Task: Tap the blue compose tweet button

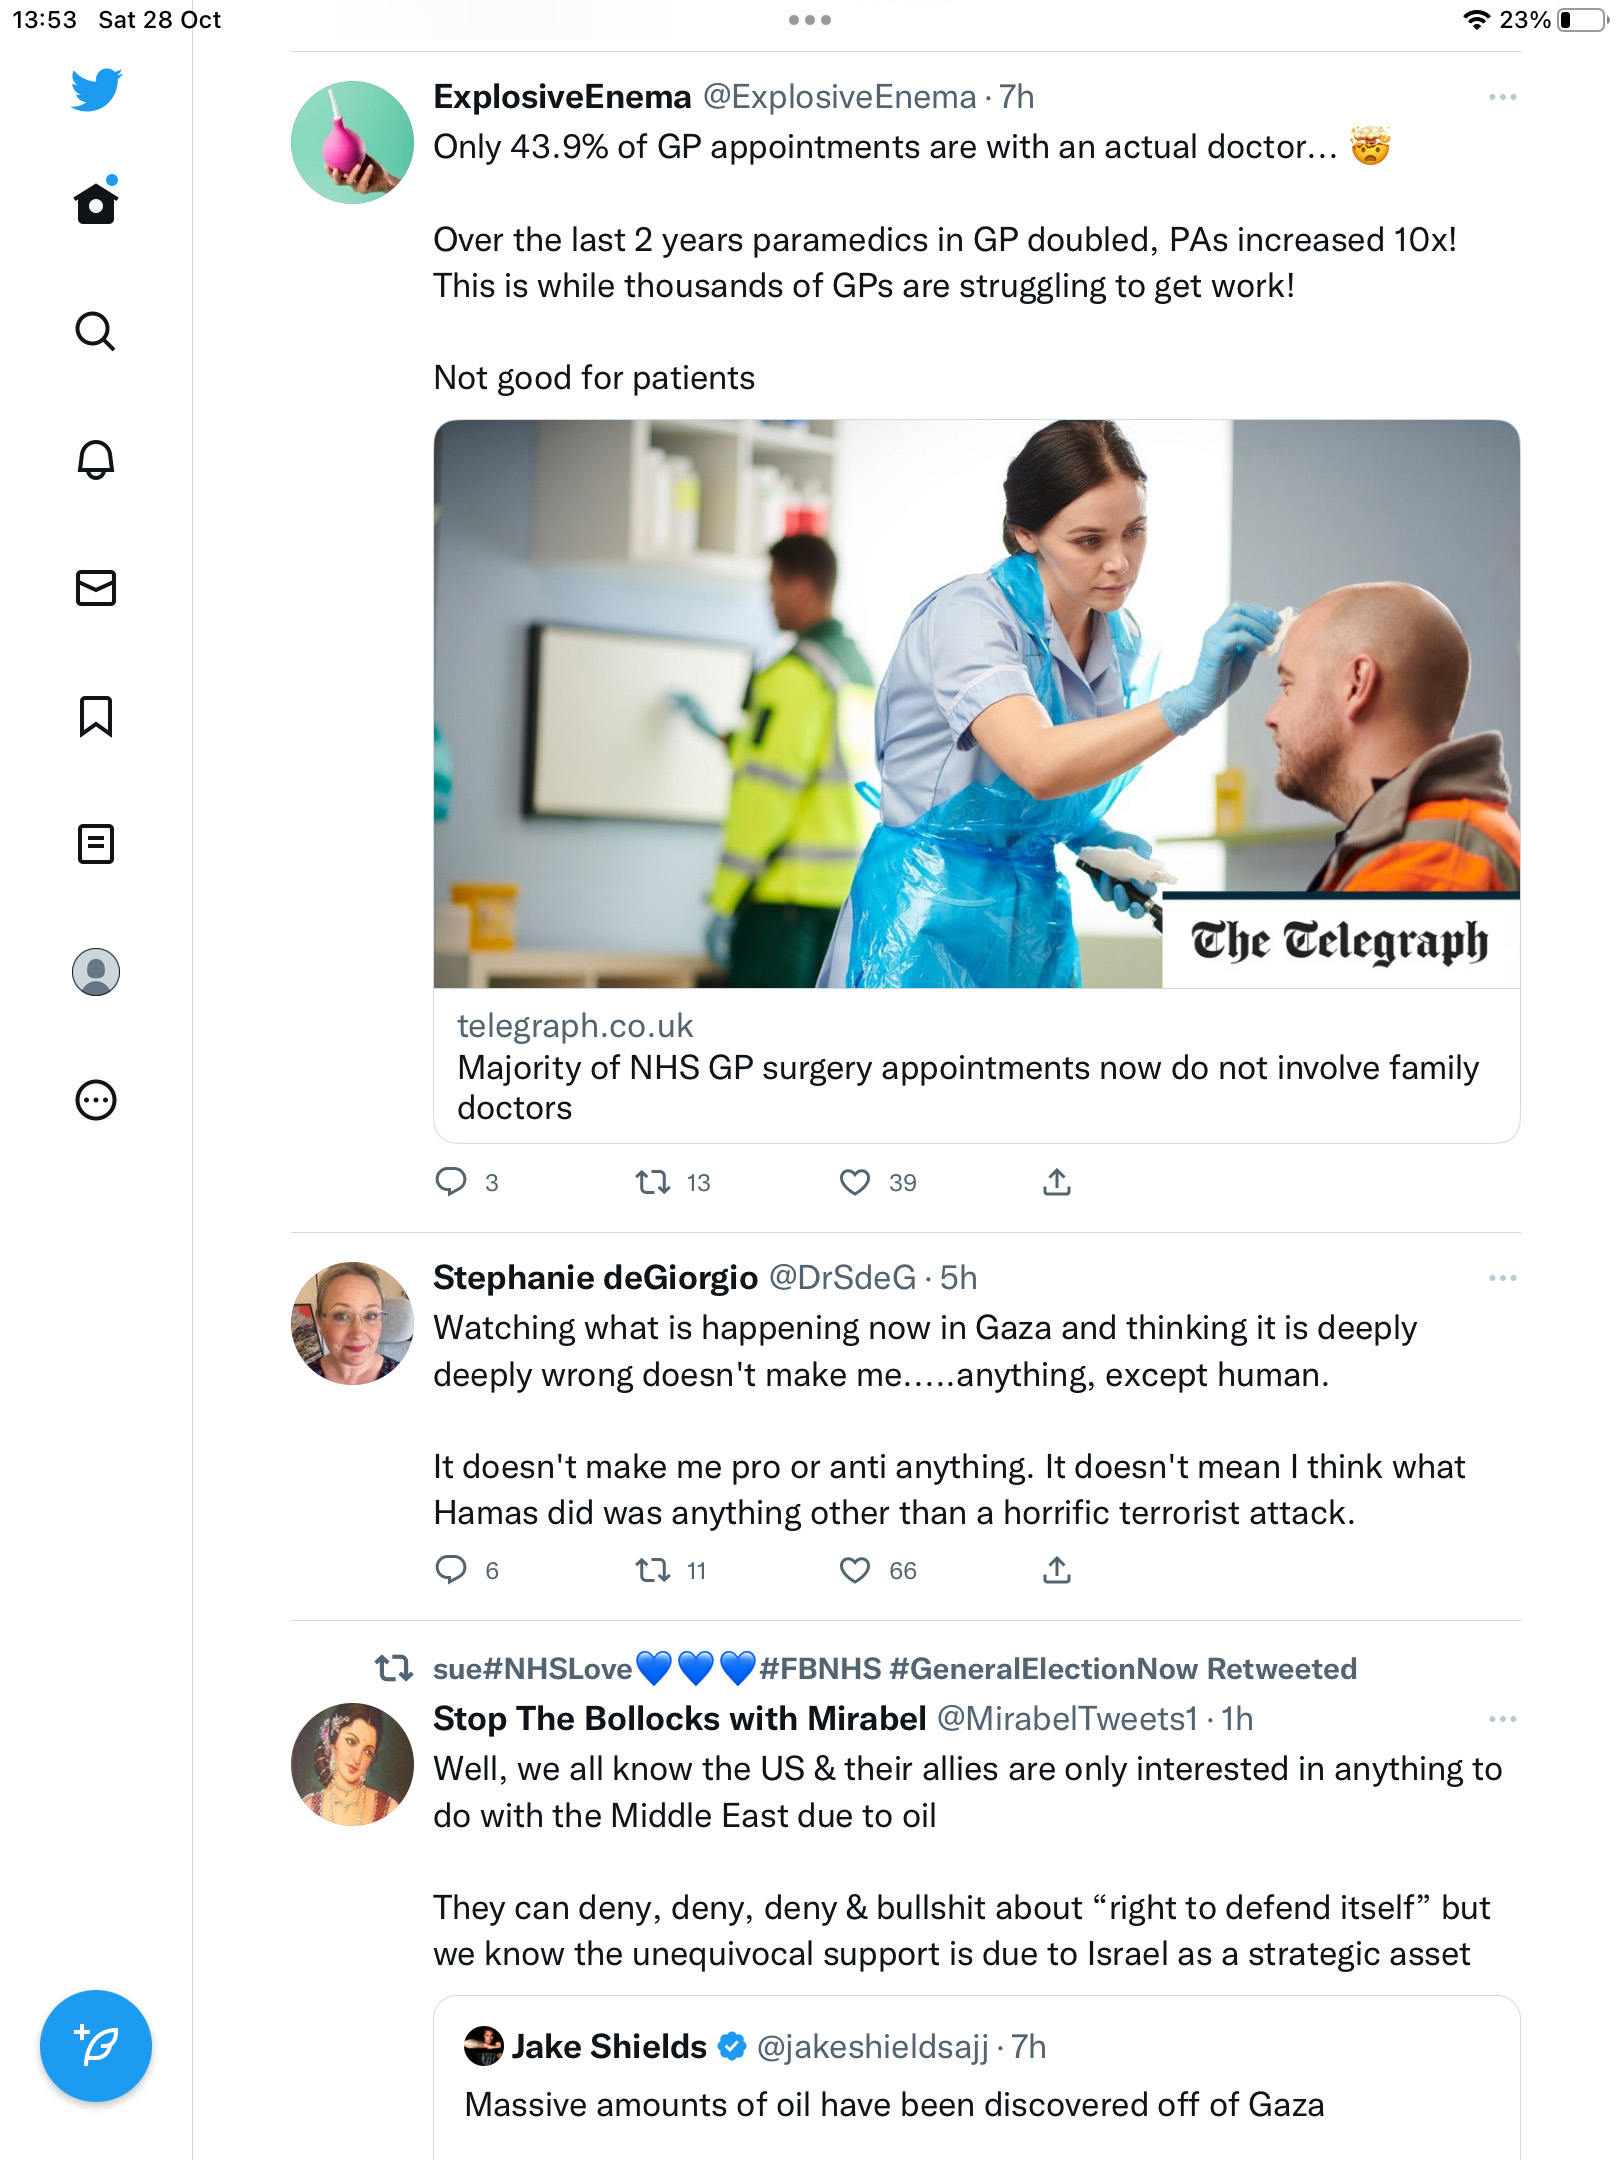Action: (96, 2046)
